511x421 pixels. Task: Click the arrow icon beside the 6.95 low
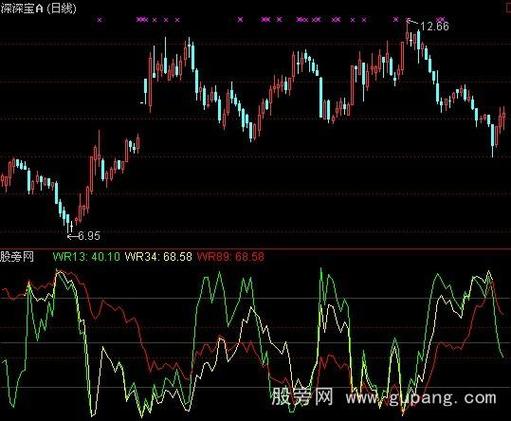click(73, 236)
